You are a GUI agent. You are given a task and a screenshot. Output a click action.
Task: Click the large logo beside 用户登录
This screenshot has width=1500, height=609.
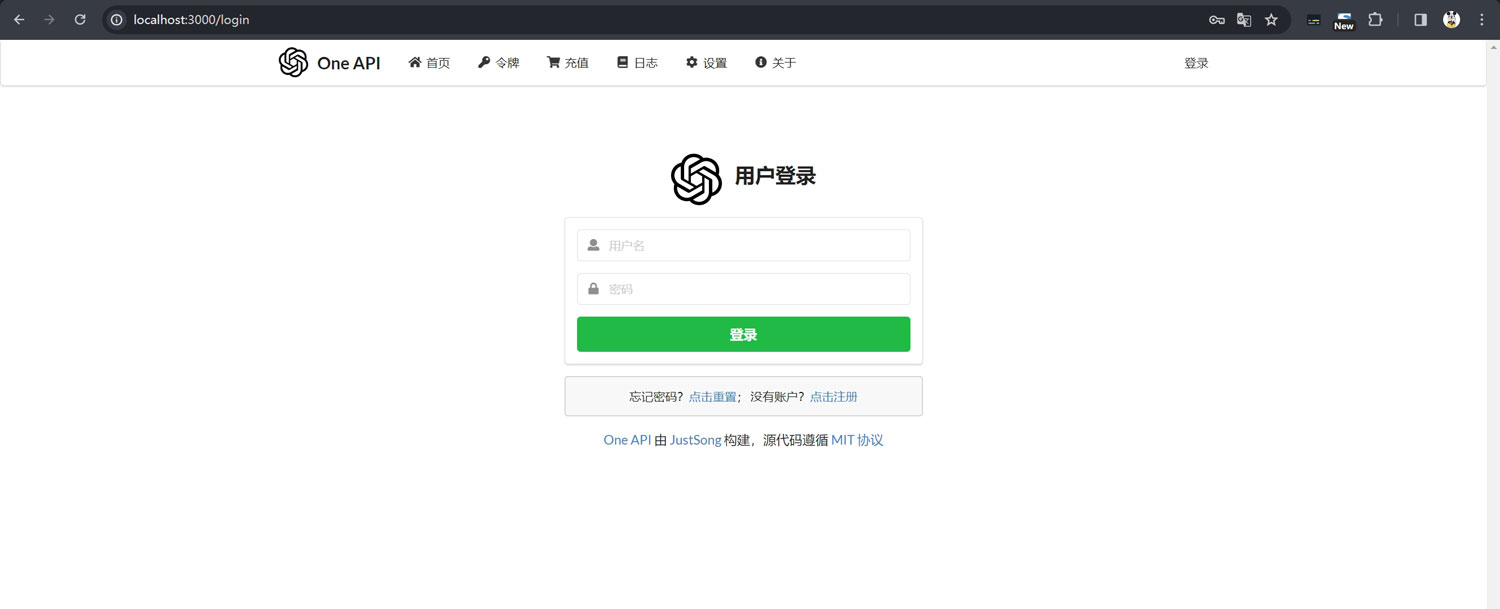point(696,180)
